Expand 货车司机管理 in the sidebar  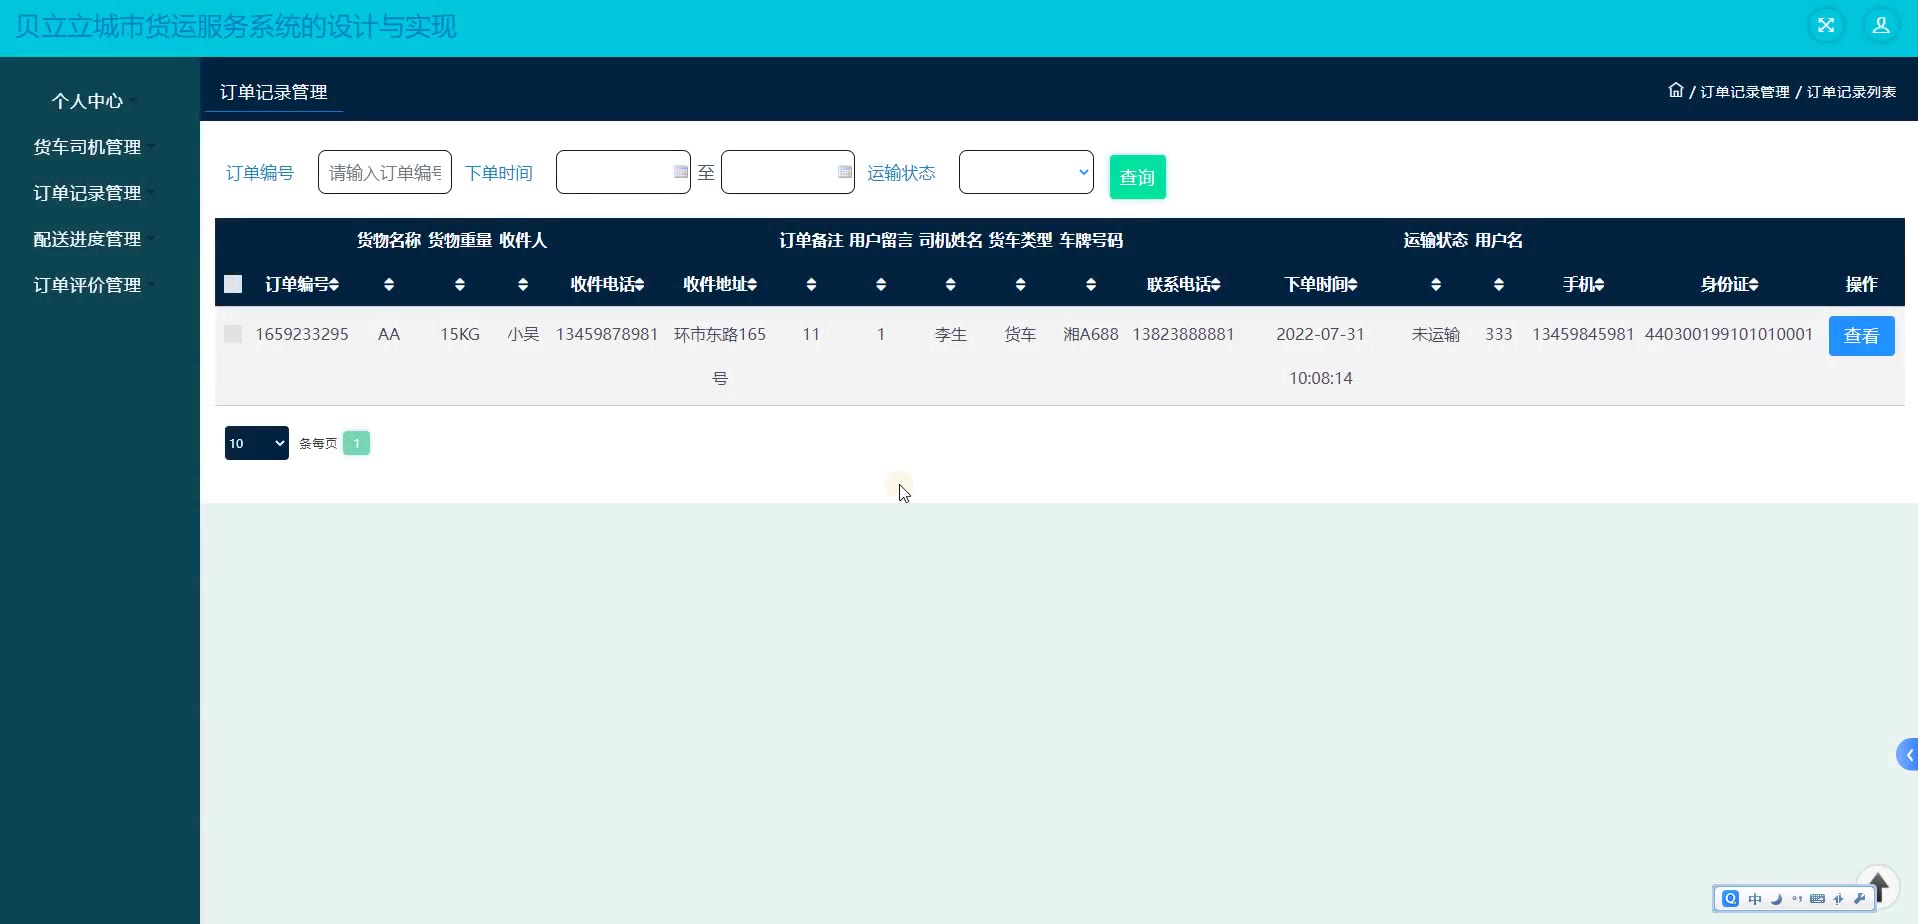point(87,147)
